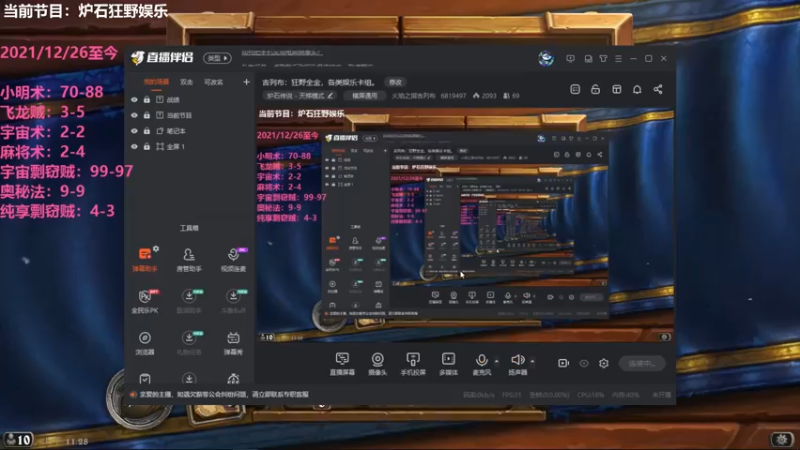Download the 礼物任务 tool
Screen dimensions: 800x450
point(189,342)
